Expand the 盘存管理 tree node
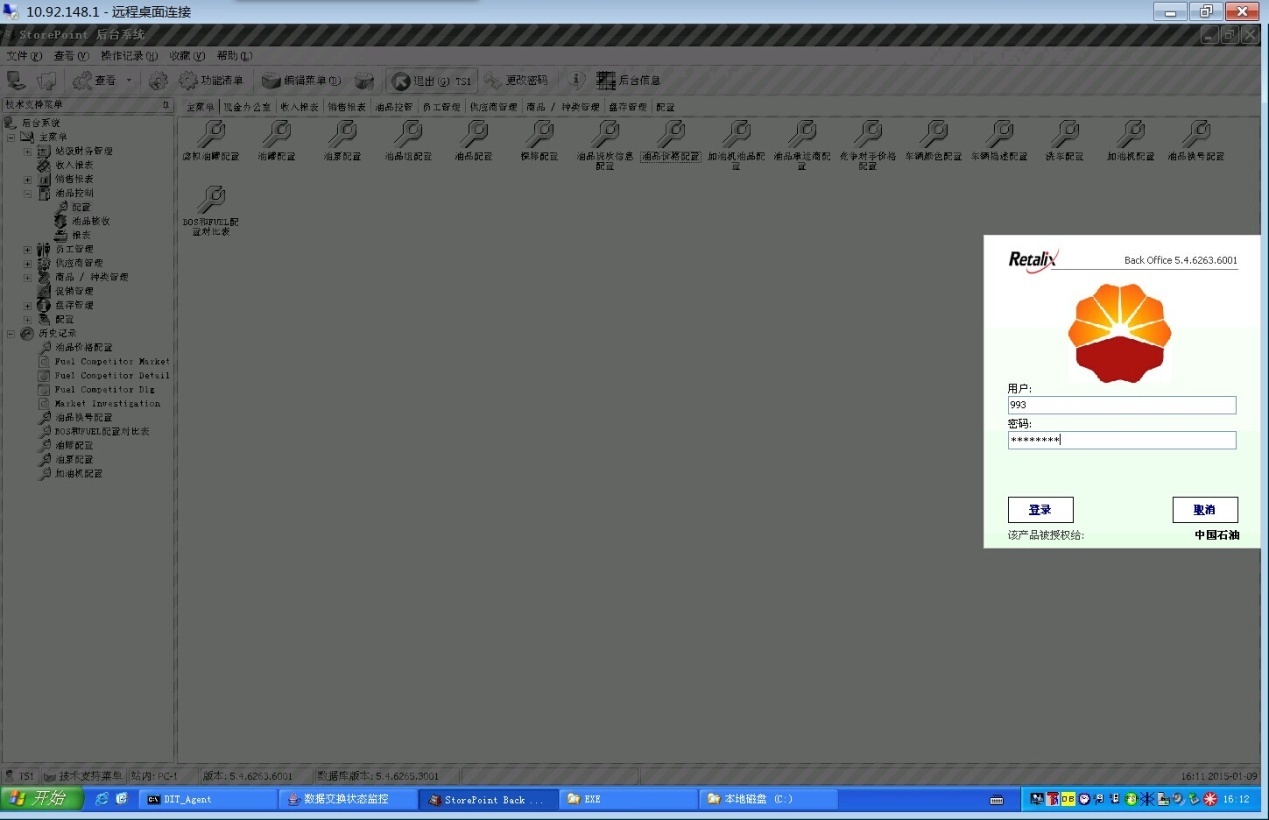 [x=28, y=305]
